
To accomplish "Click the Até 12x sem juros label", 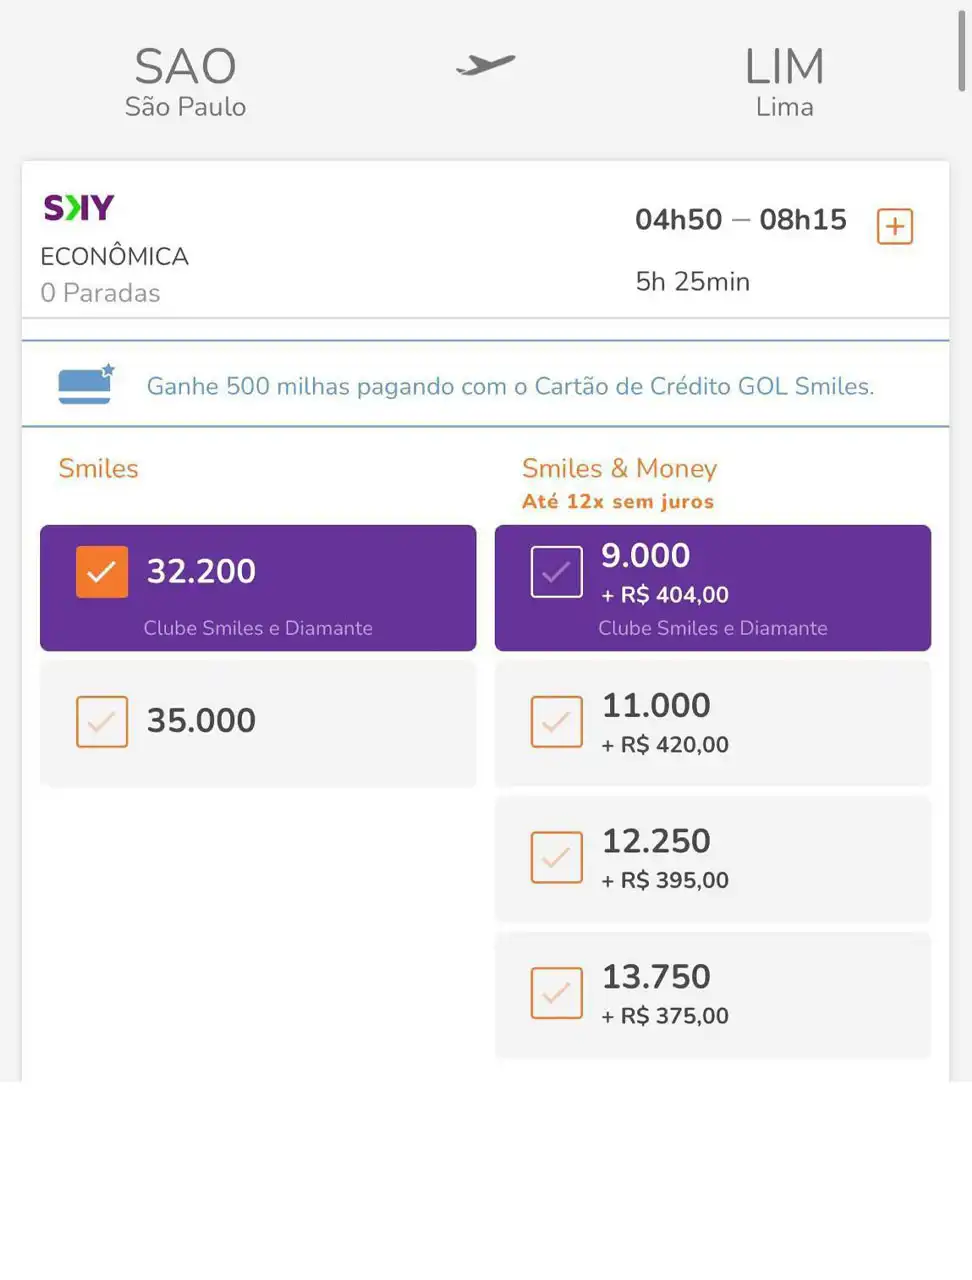I will [x=618, y=501].
